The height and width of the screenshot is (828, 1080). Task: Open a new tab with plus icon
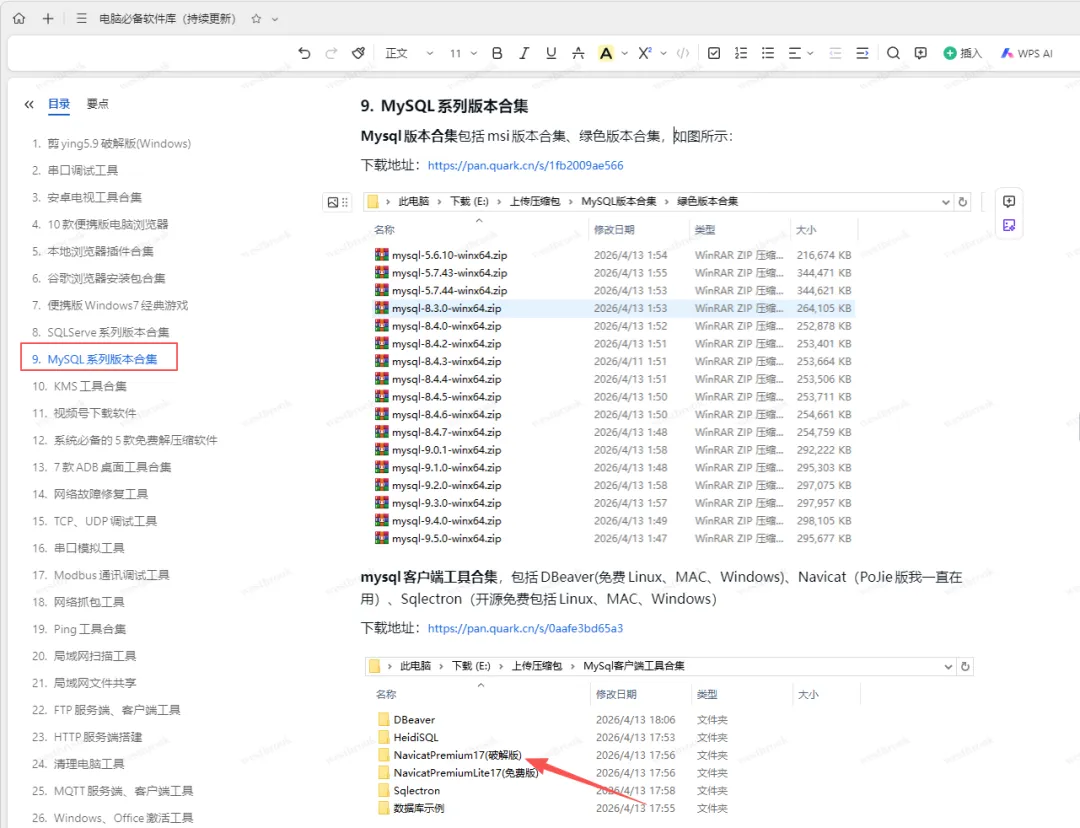(48, 19)
